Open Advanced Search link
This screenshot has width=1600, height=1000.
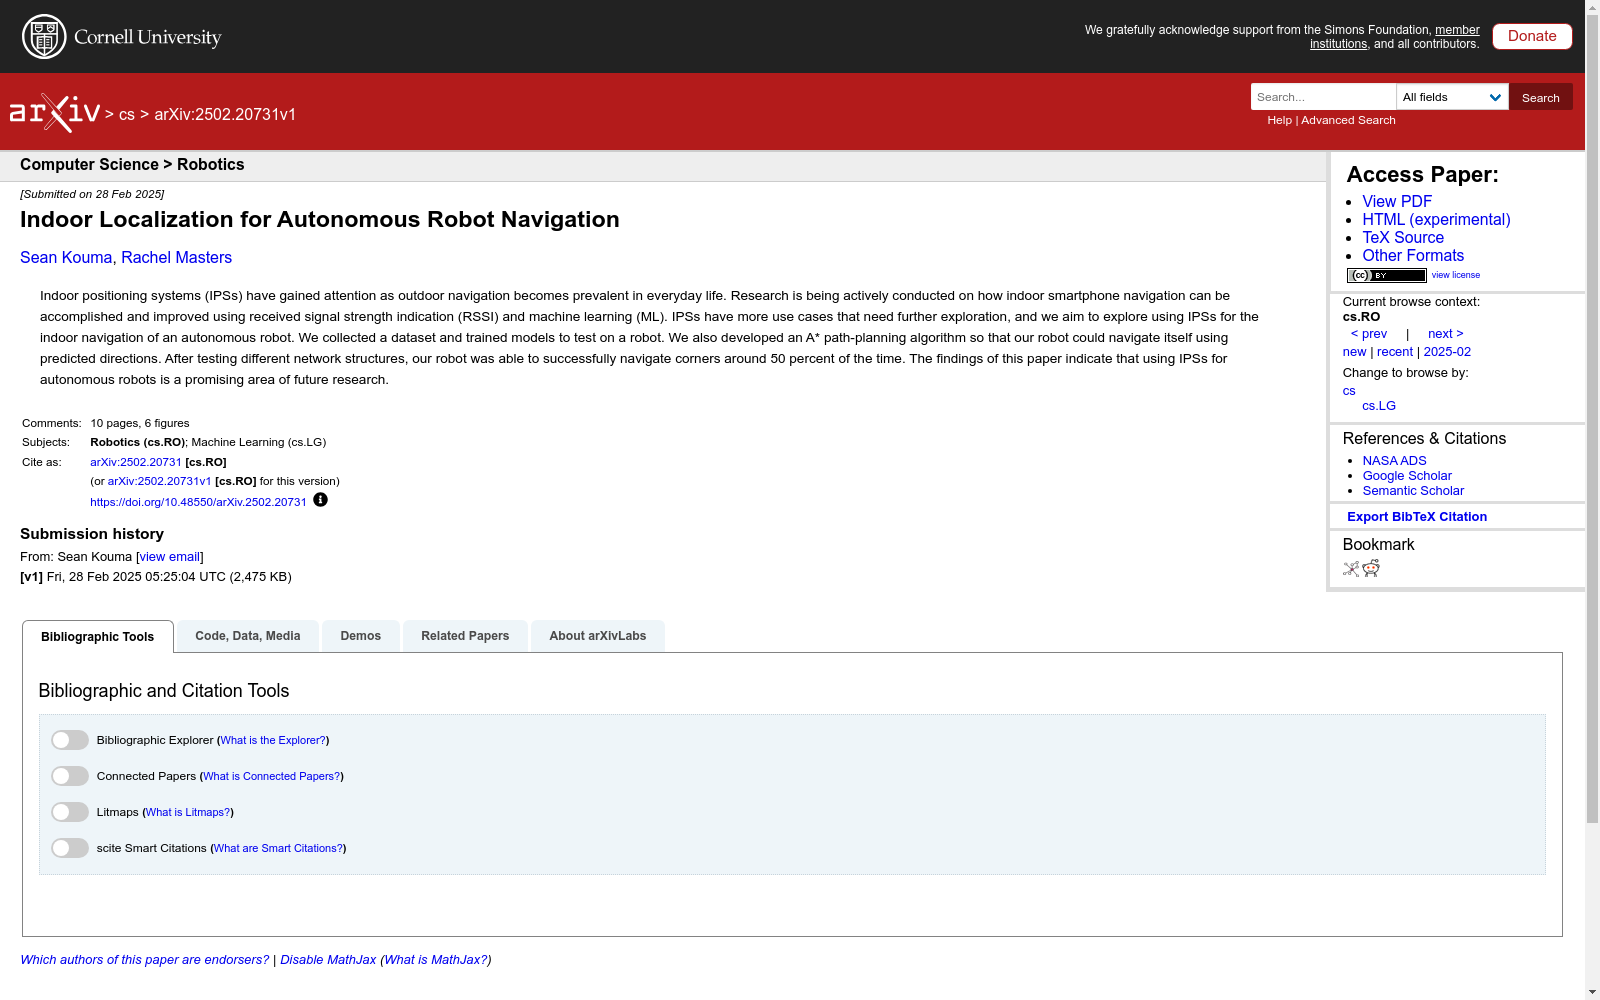(x=1348, y=120)
